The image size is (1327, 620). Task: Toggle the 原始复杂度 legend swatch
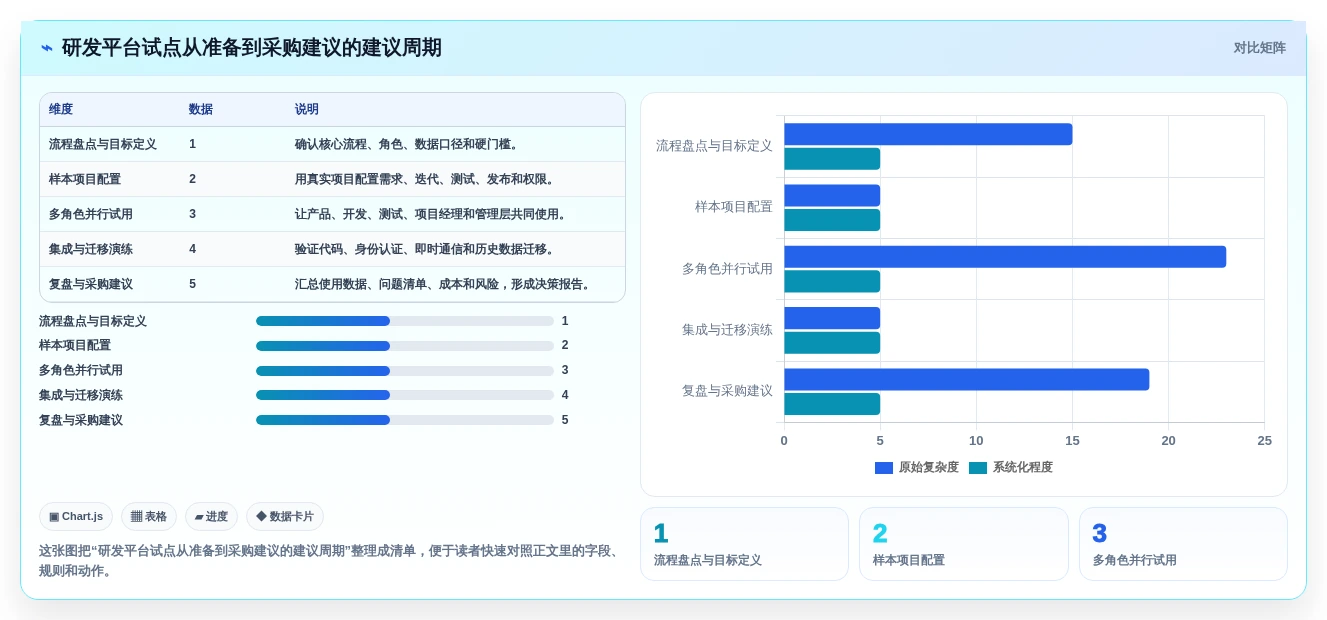(884, 468)
